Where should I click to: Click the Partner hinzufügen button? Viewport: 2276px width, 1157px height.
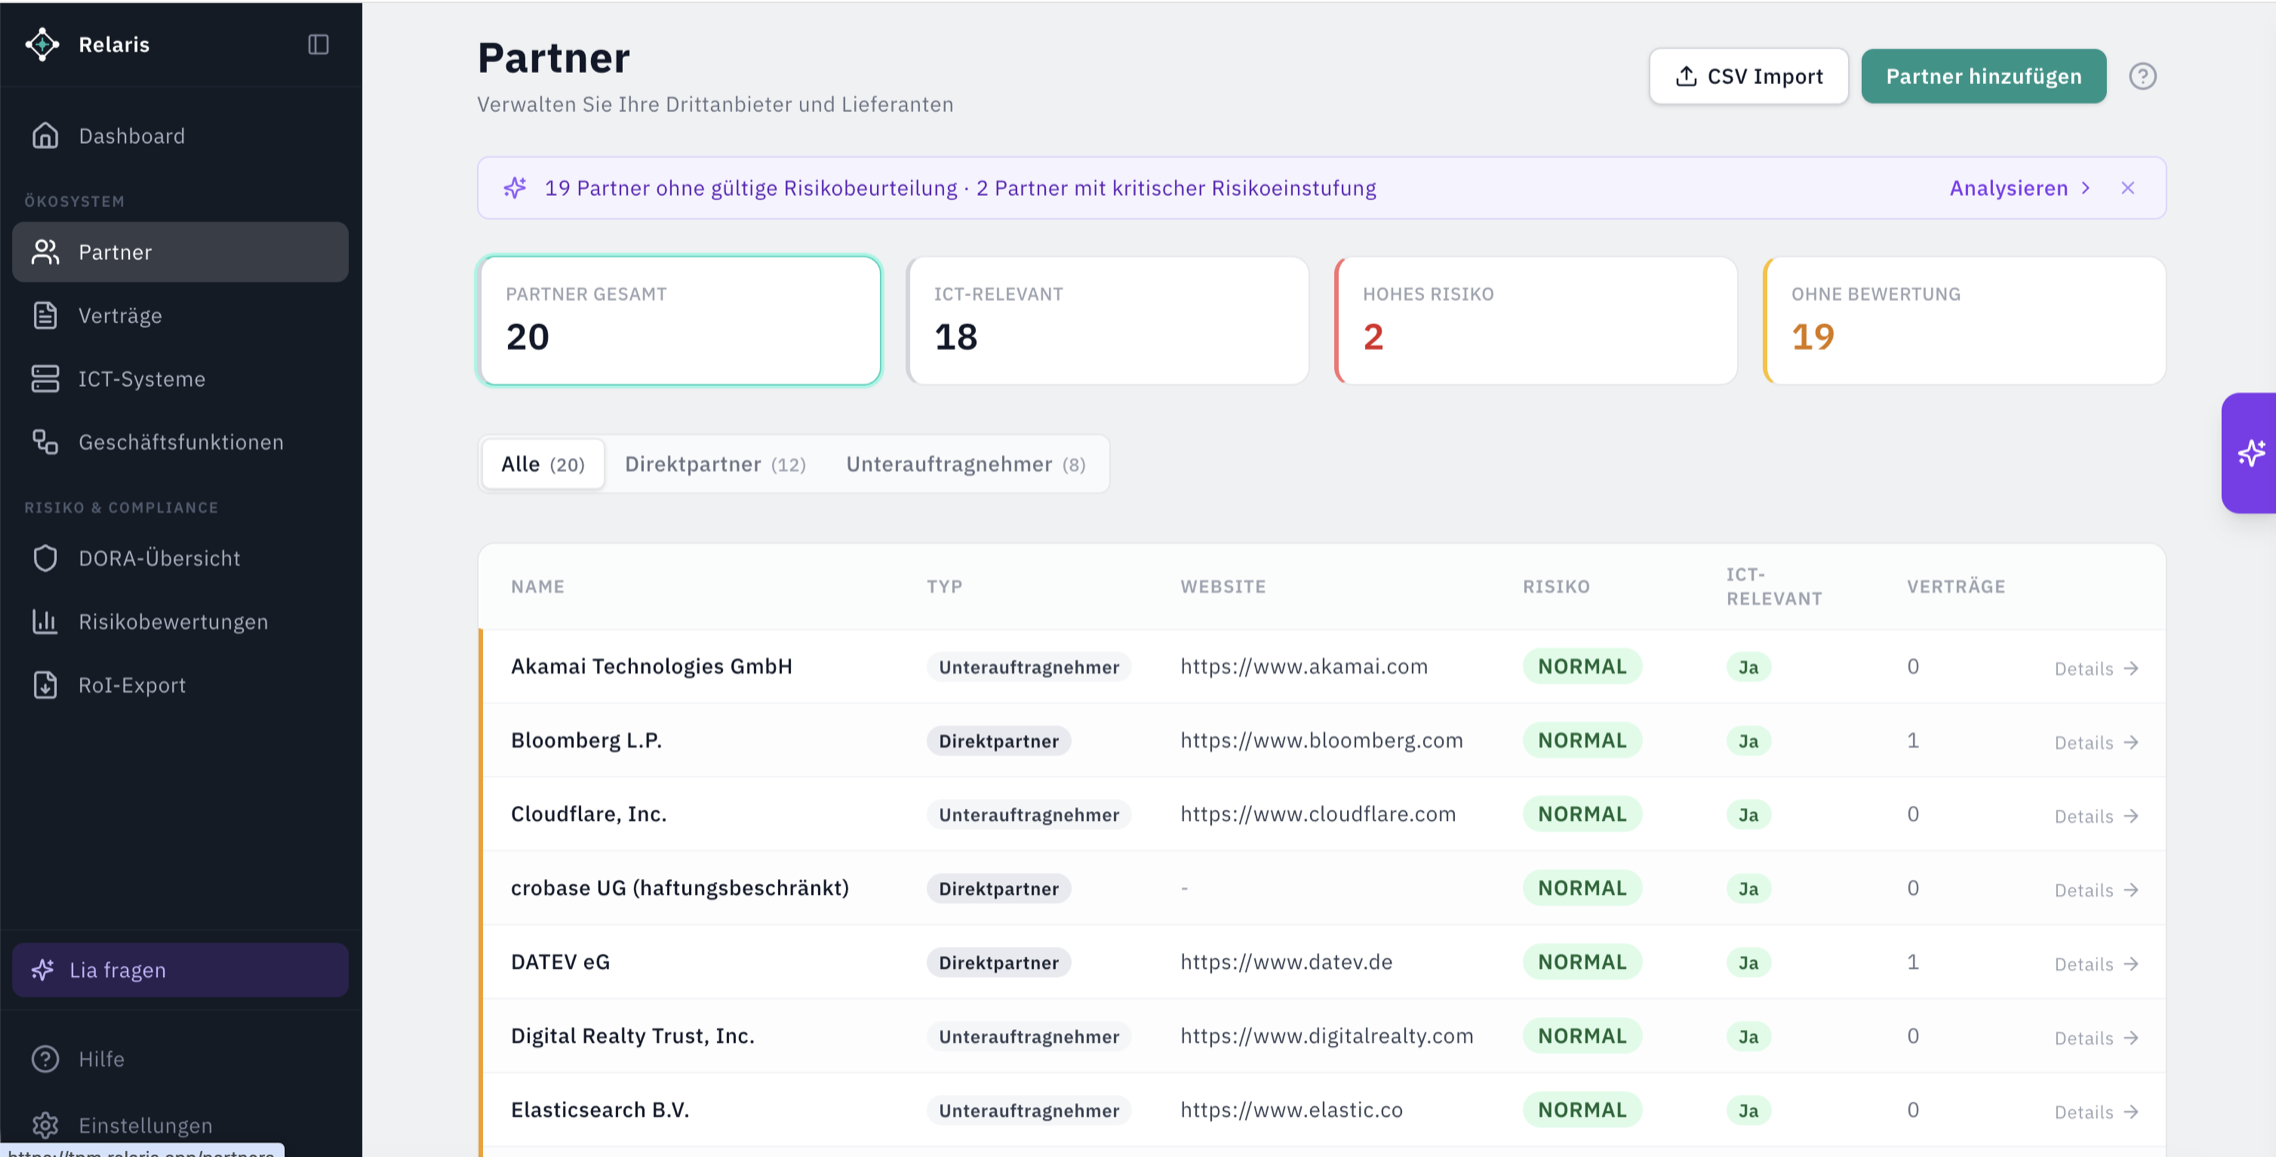[x=1983, y=75]
